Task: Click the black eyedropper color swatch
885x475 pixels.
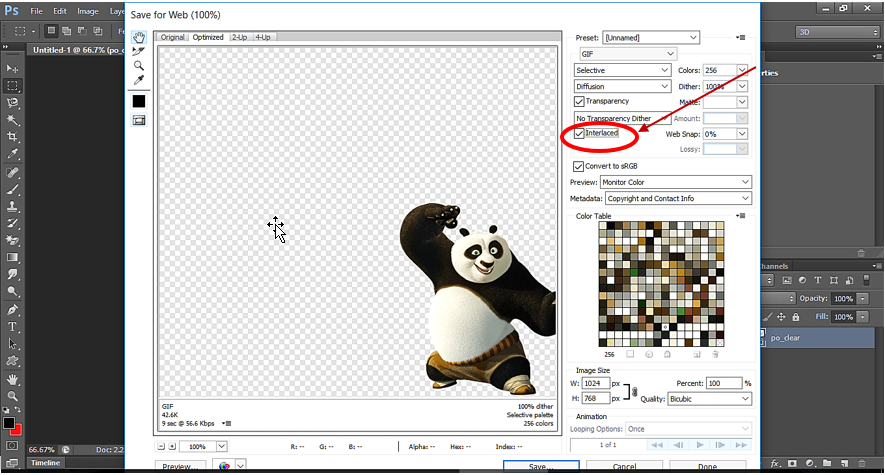Action: [x=139, y=102]
